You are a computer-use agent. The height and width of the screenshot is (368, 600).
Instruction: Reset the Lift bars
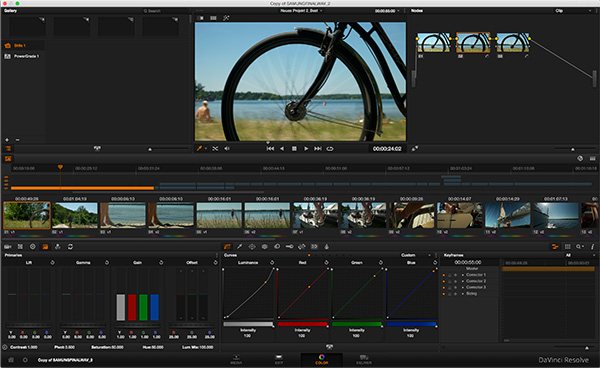point(52,262)
